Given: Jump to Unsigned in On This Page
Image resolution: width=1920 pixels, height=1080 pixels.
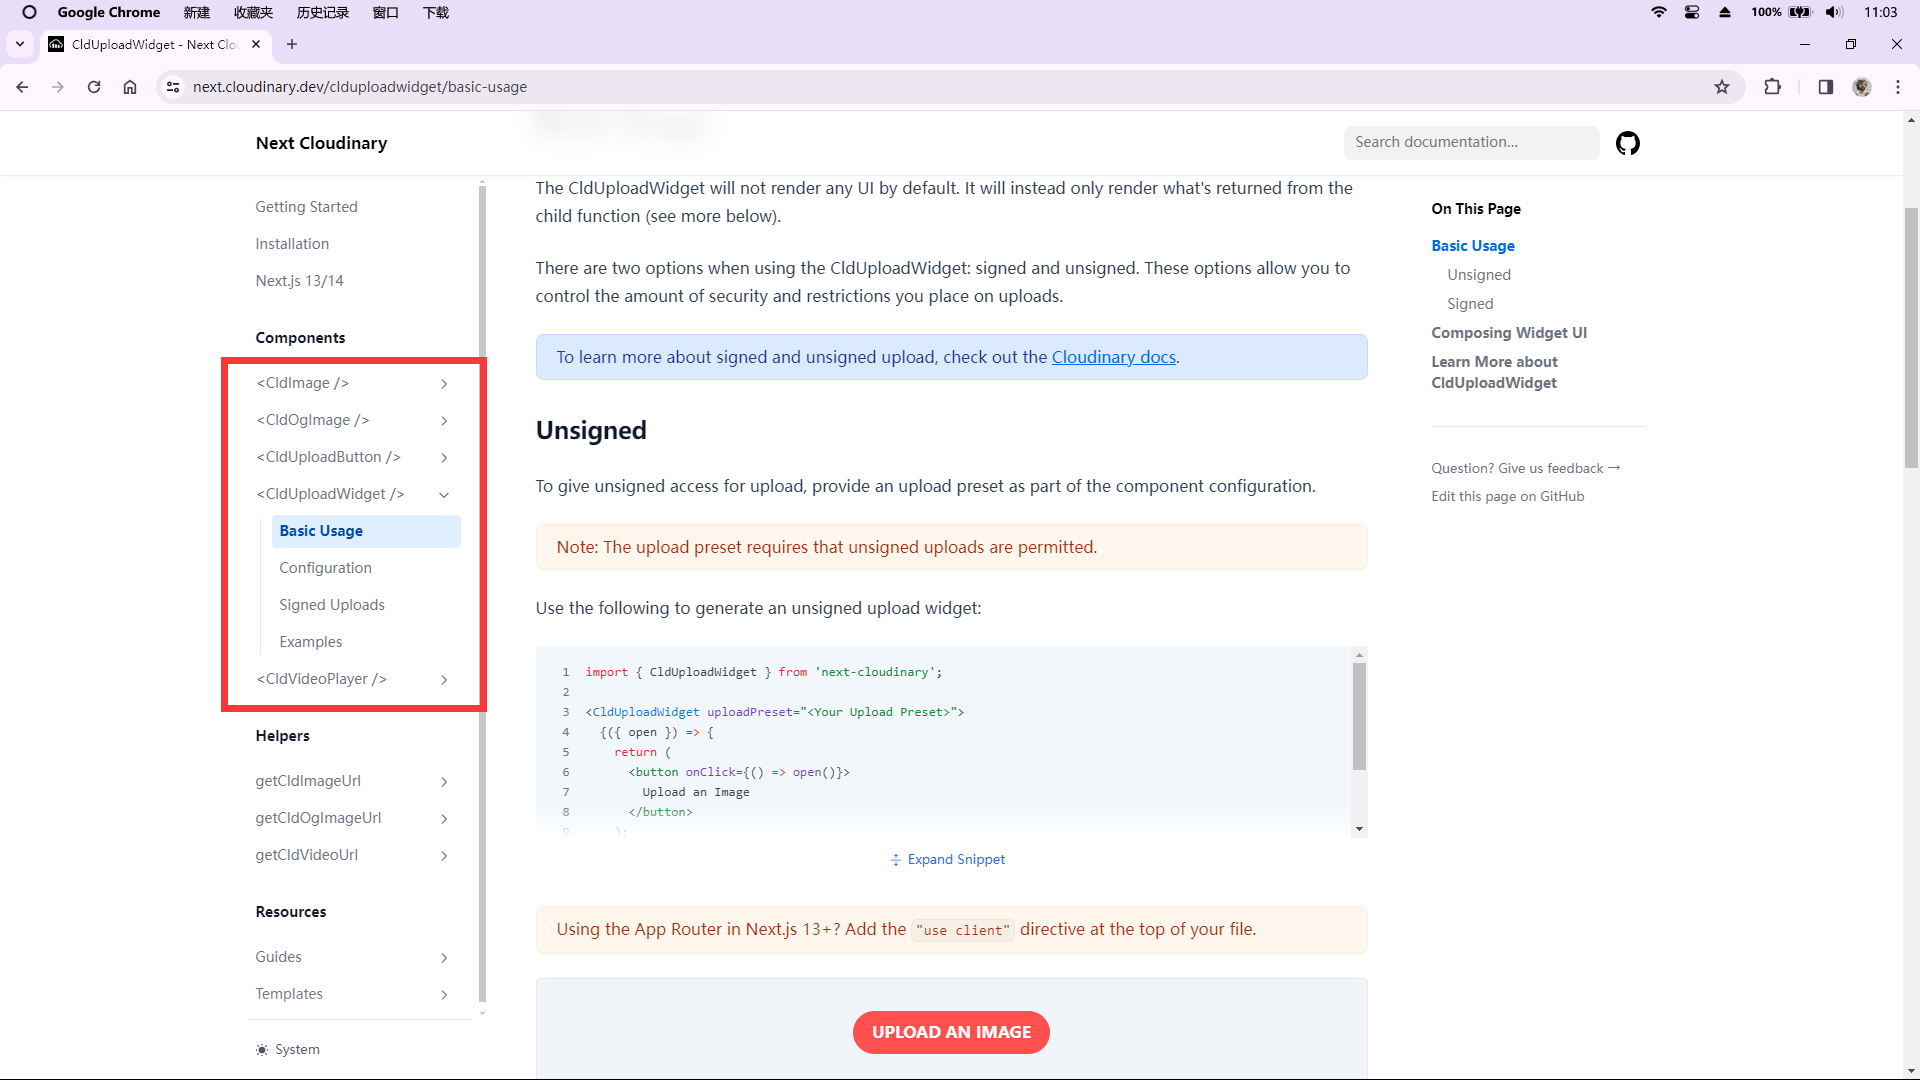Looking at the screenshot, I should (x=1478, y=275).
